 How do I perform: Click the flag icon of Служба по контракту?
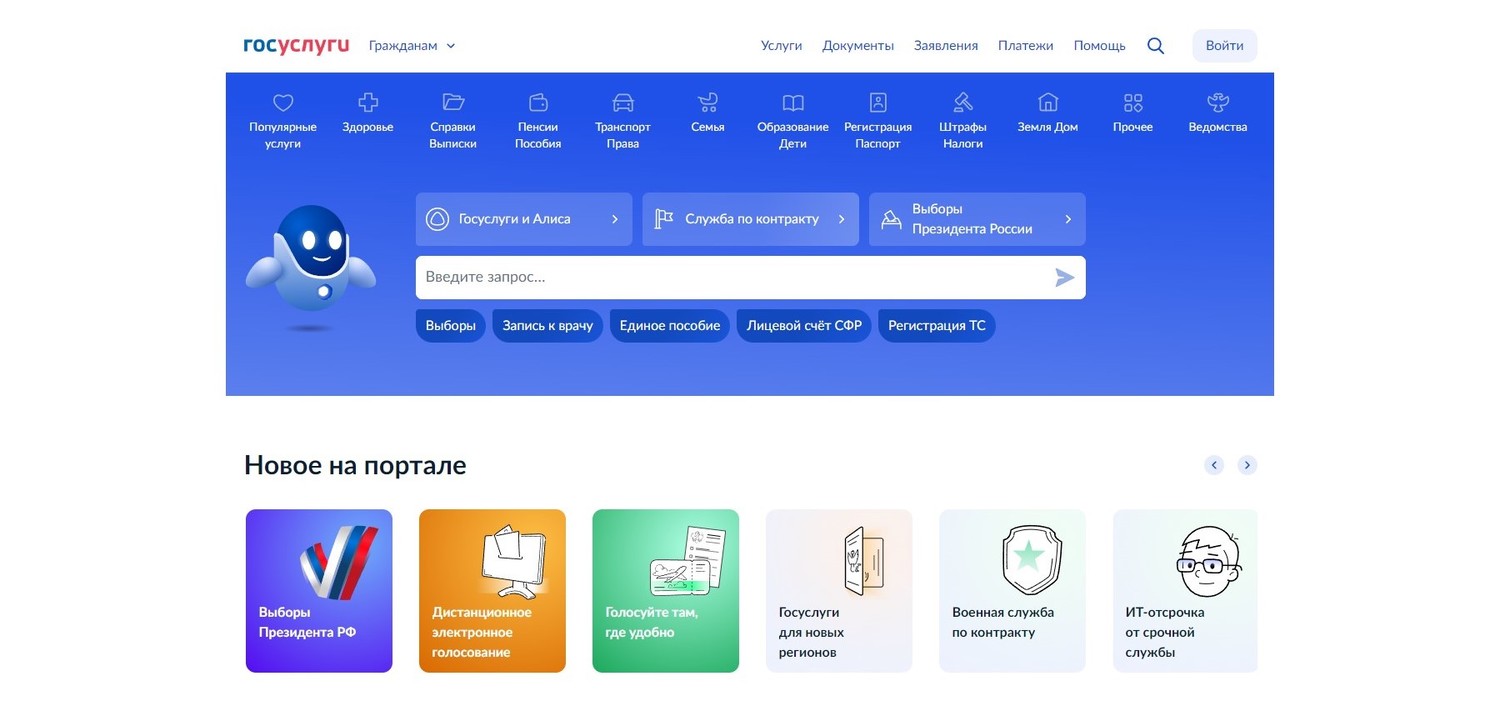tap(664, 219)
